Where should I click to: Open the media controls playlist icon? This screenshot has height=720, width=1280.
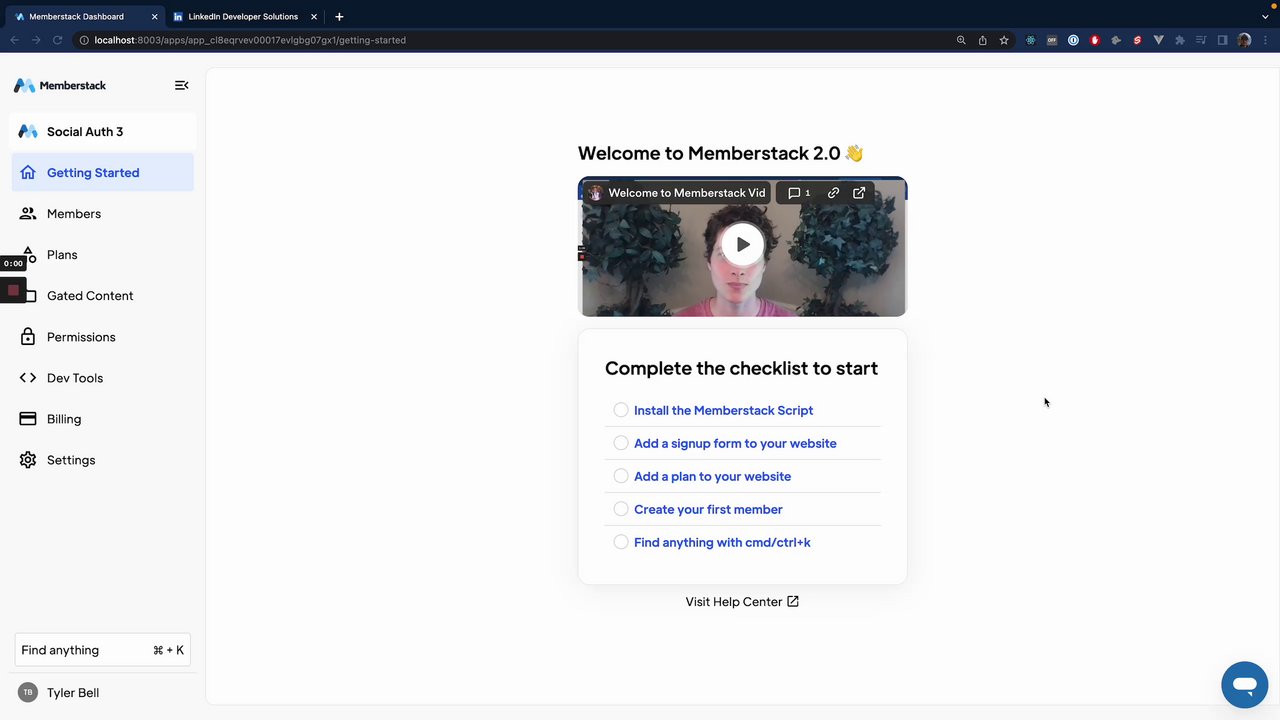[1201, 40]
